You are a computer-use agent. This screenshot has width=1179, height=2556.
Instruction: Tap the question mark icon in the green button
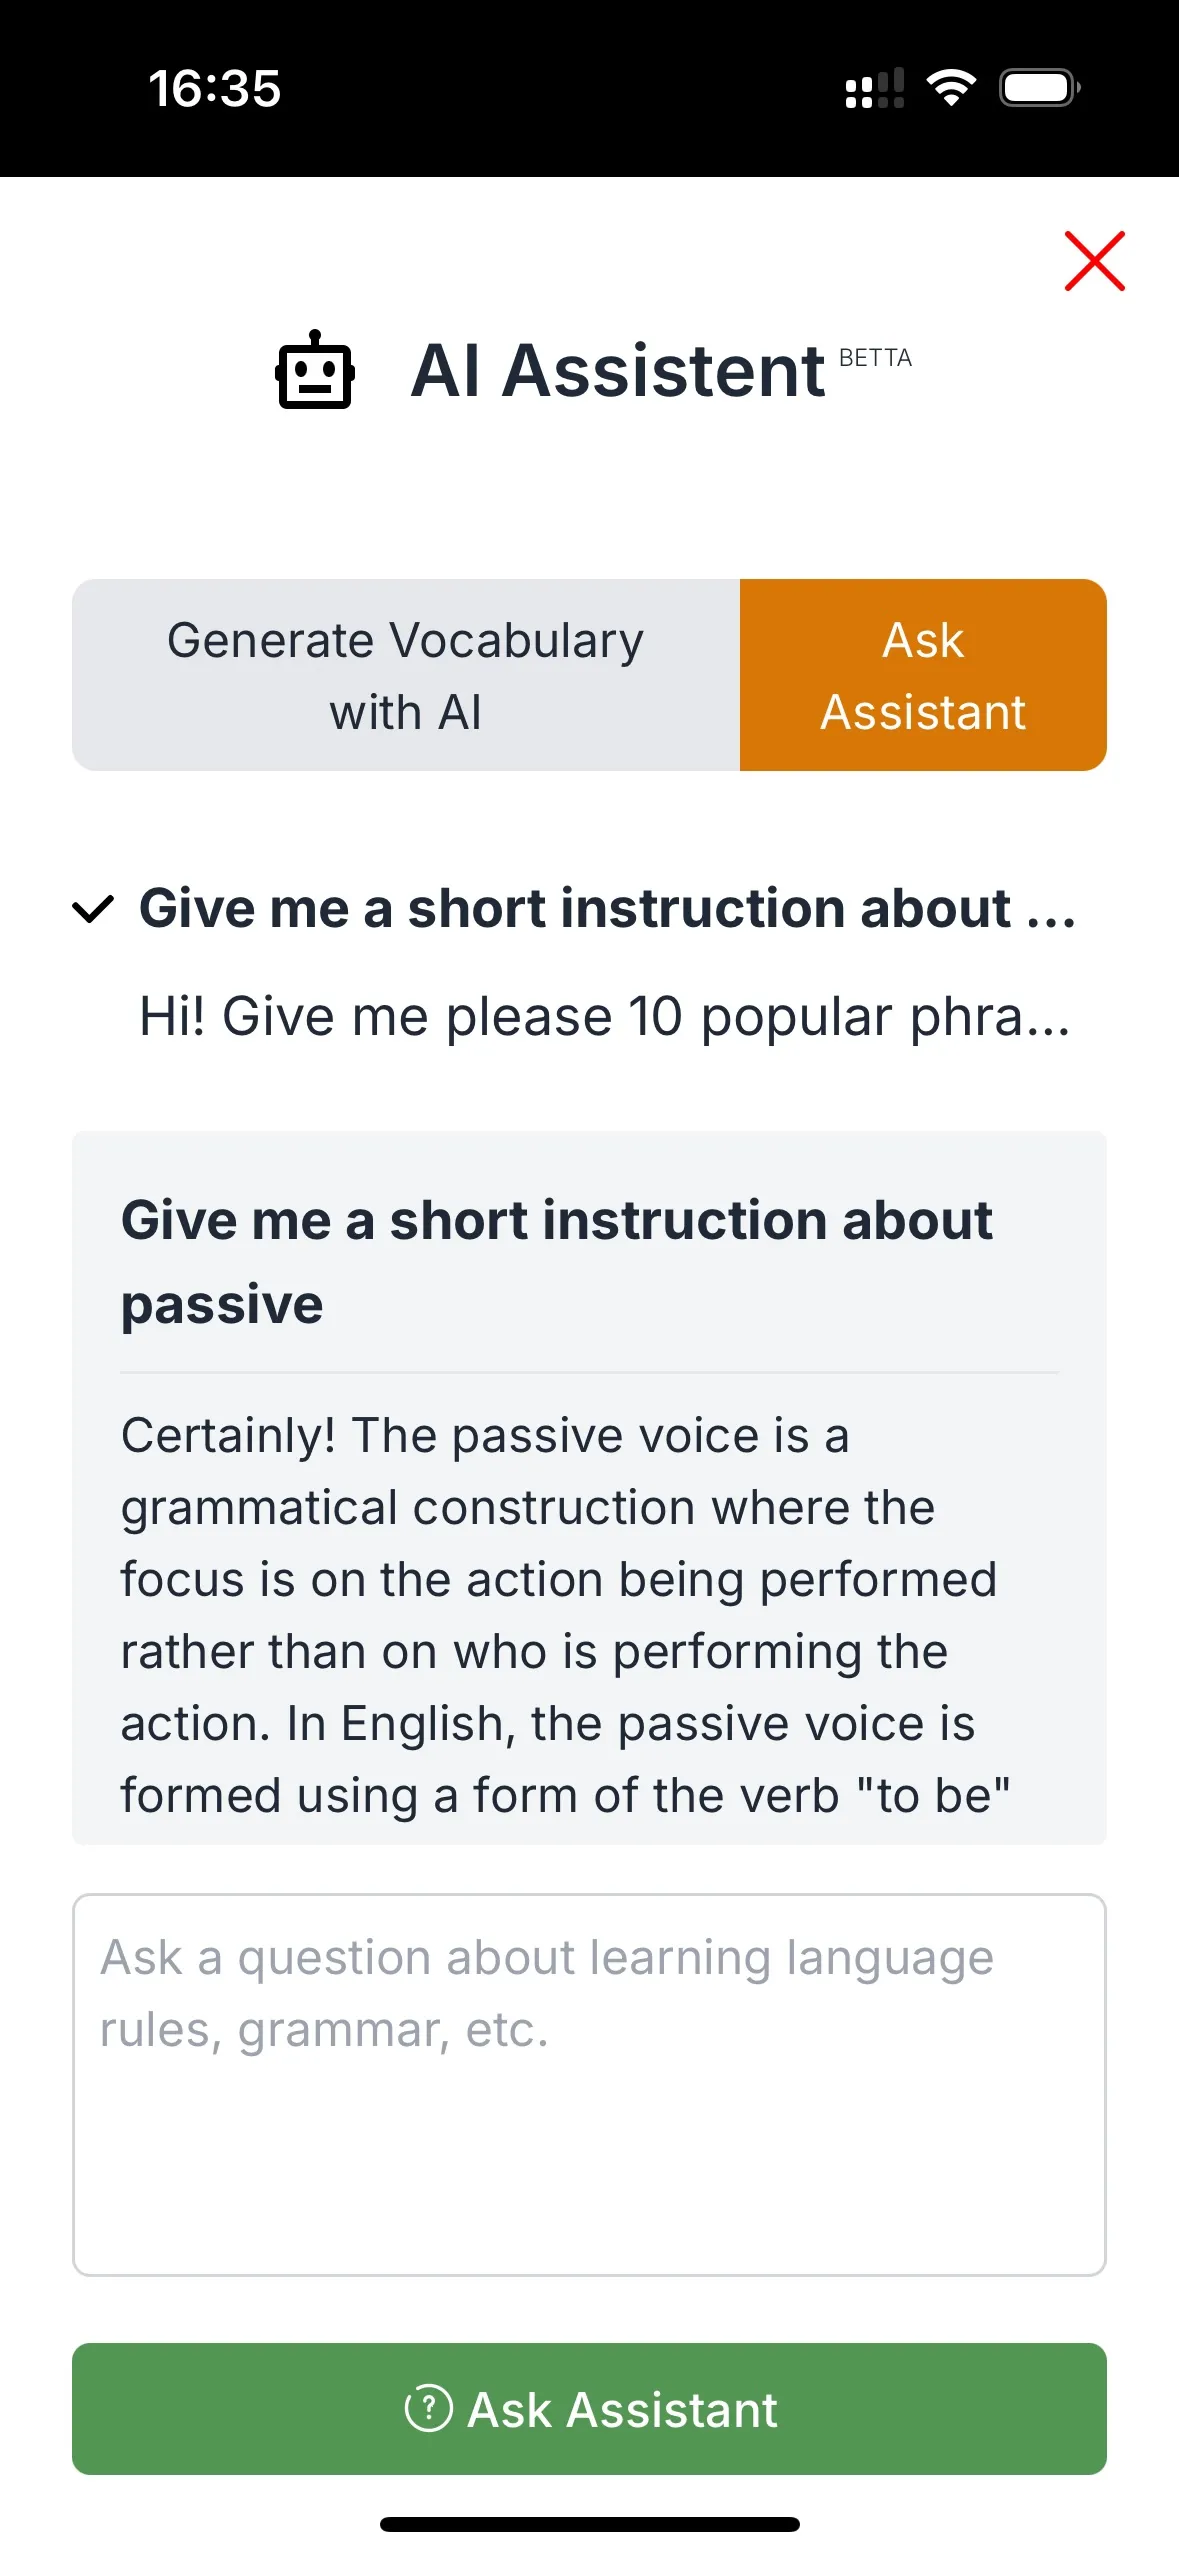click(x=428, y=2408)
